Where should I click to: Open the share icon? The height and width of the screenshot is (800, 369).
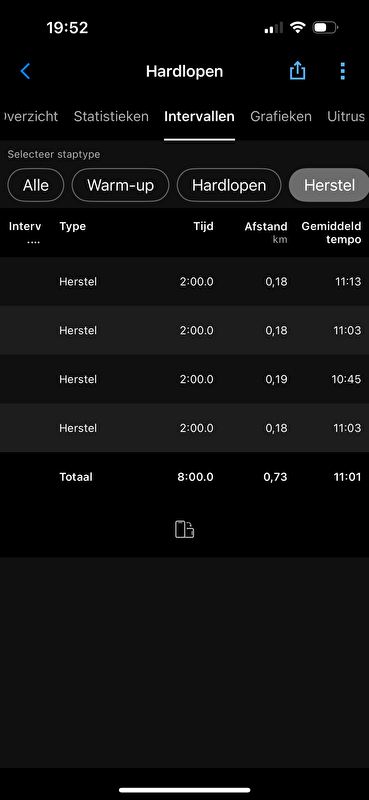298,71
